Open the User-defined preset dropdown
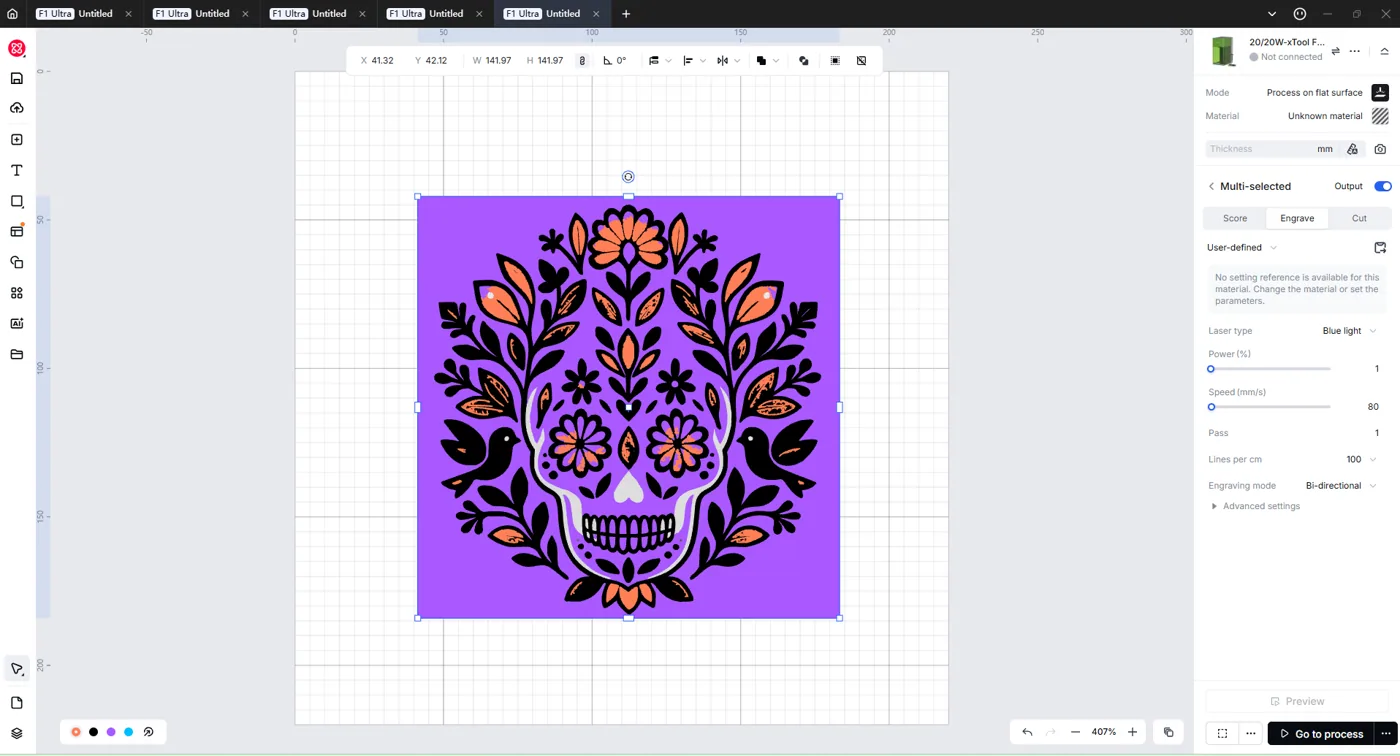The width and height of the screenshot is (1400, 756). 1242,247
